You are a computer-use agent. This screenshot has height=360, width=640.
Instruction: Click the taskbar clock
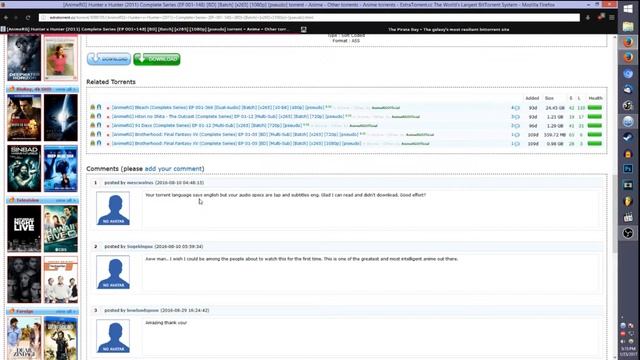(x=629, y=351)
